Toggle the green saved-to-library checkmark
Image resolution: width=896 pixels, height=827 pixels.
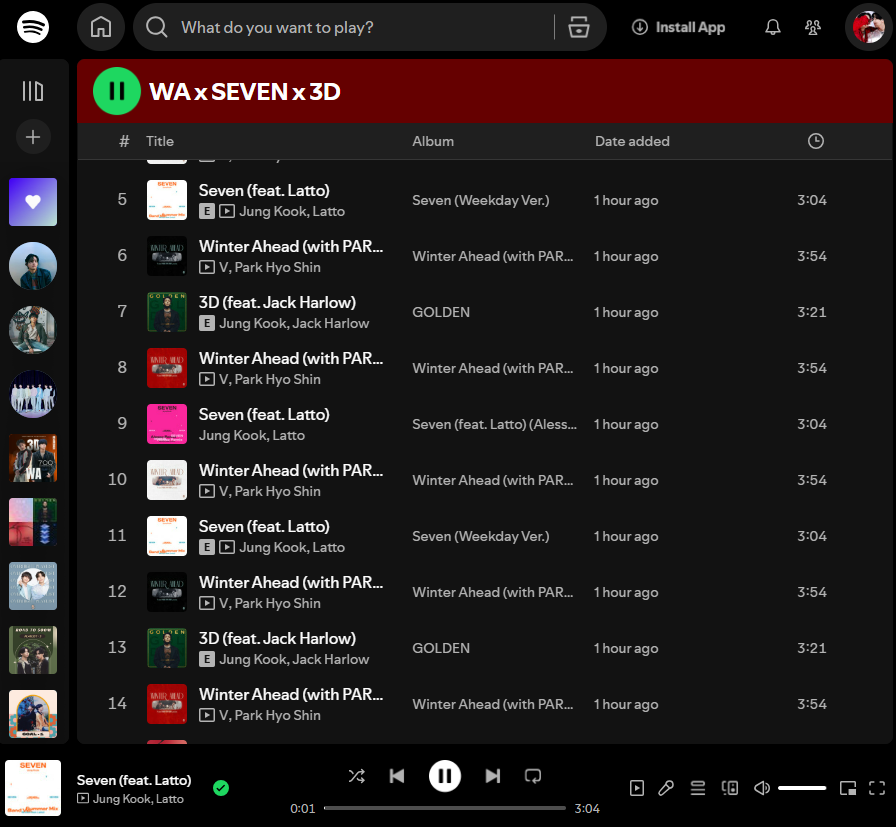[221, 788]
